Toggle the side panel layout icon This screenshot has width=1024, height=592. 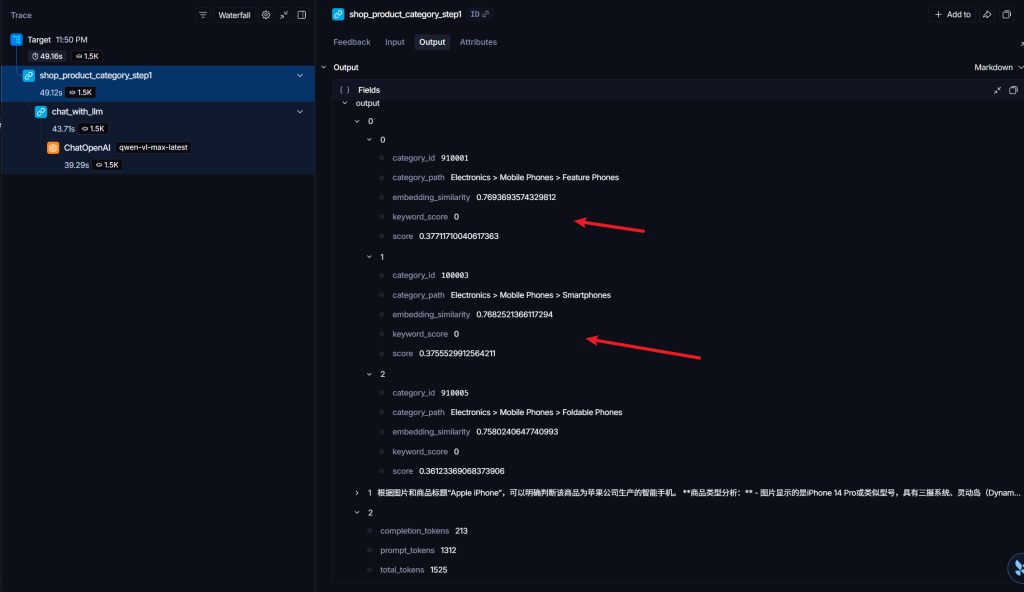(301, 15)
